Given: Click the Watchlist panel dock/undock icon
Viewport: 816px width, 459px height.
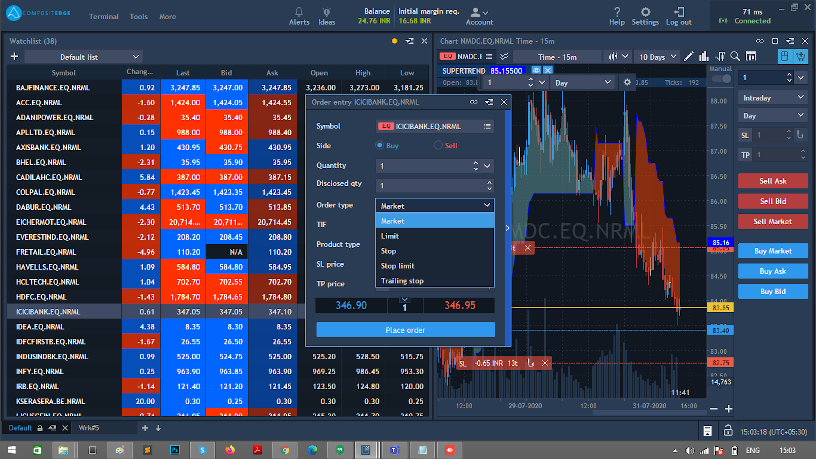Looking at the screenshot, I should coord(410,41).
